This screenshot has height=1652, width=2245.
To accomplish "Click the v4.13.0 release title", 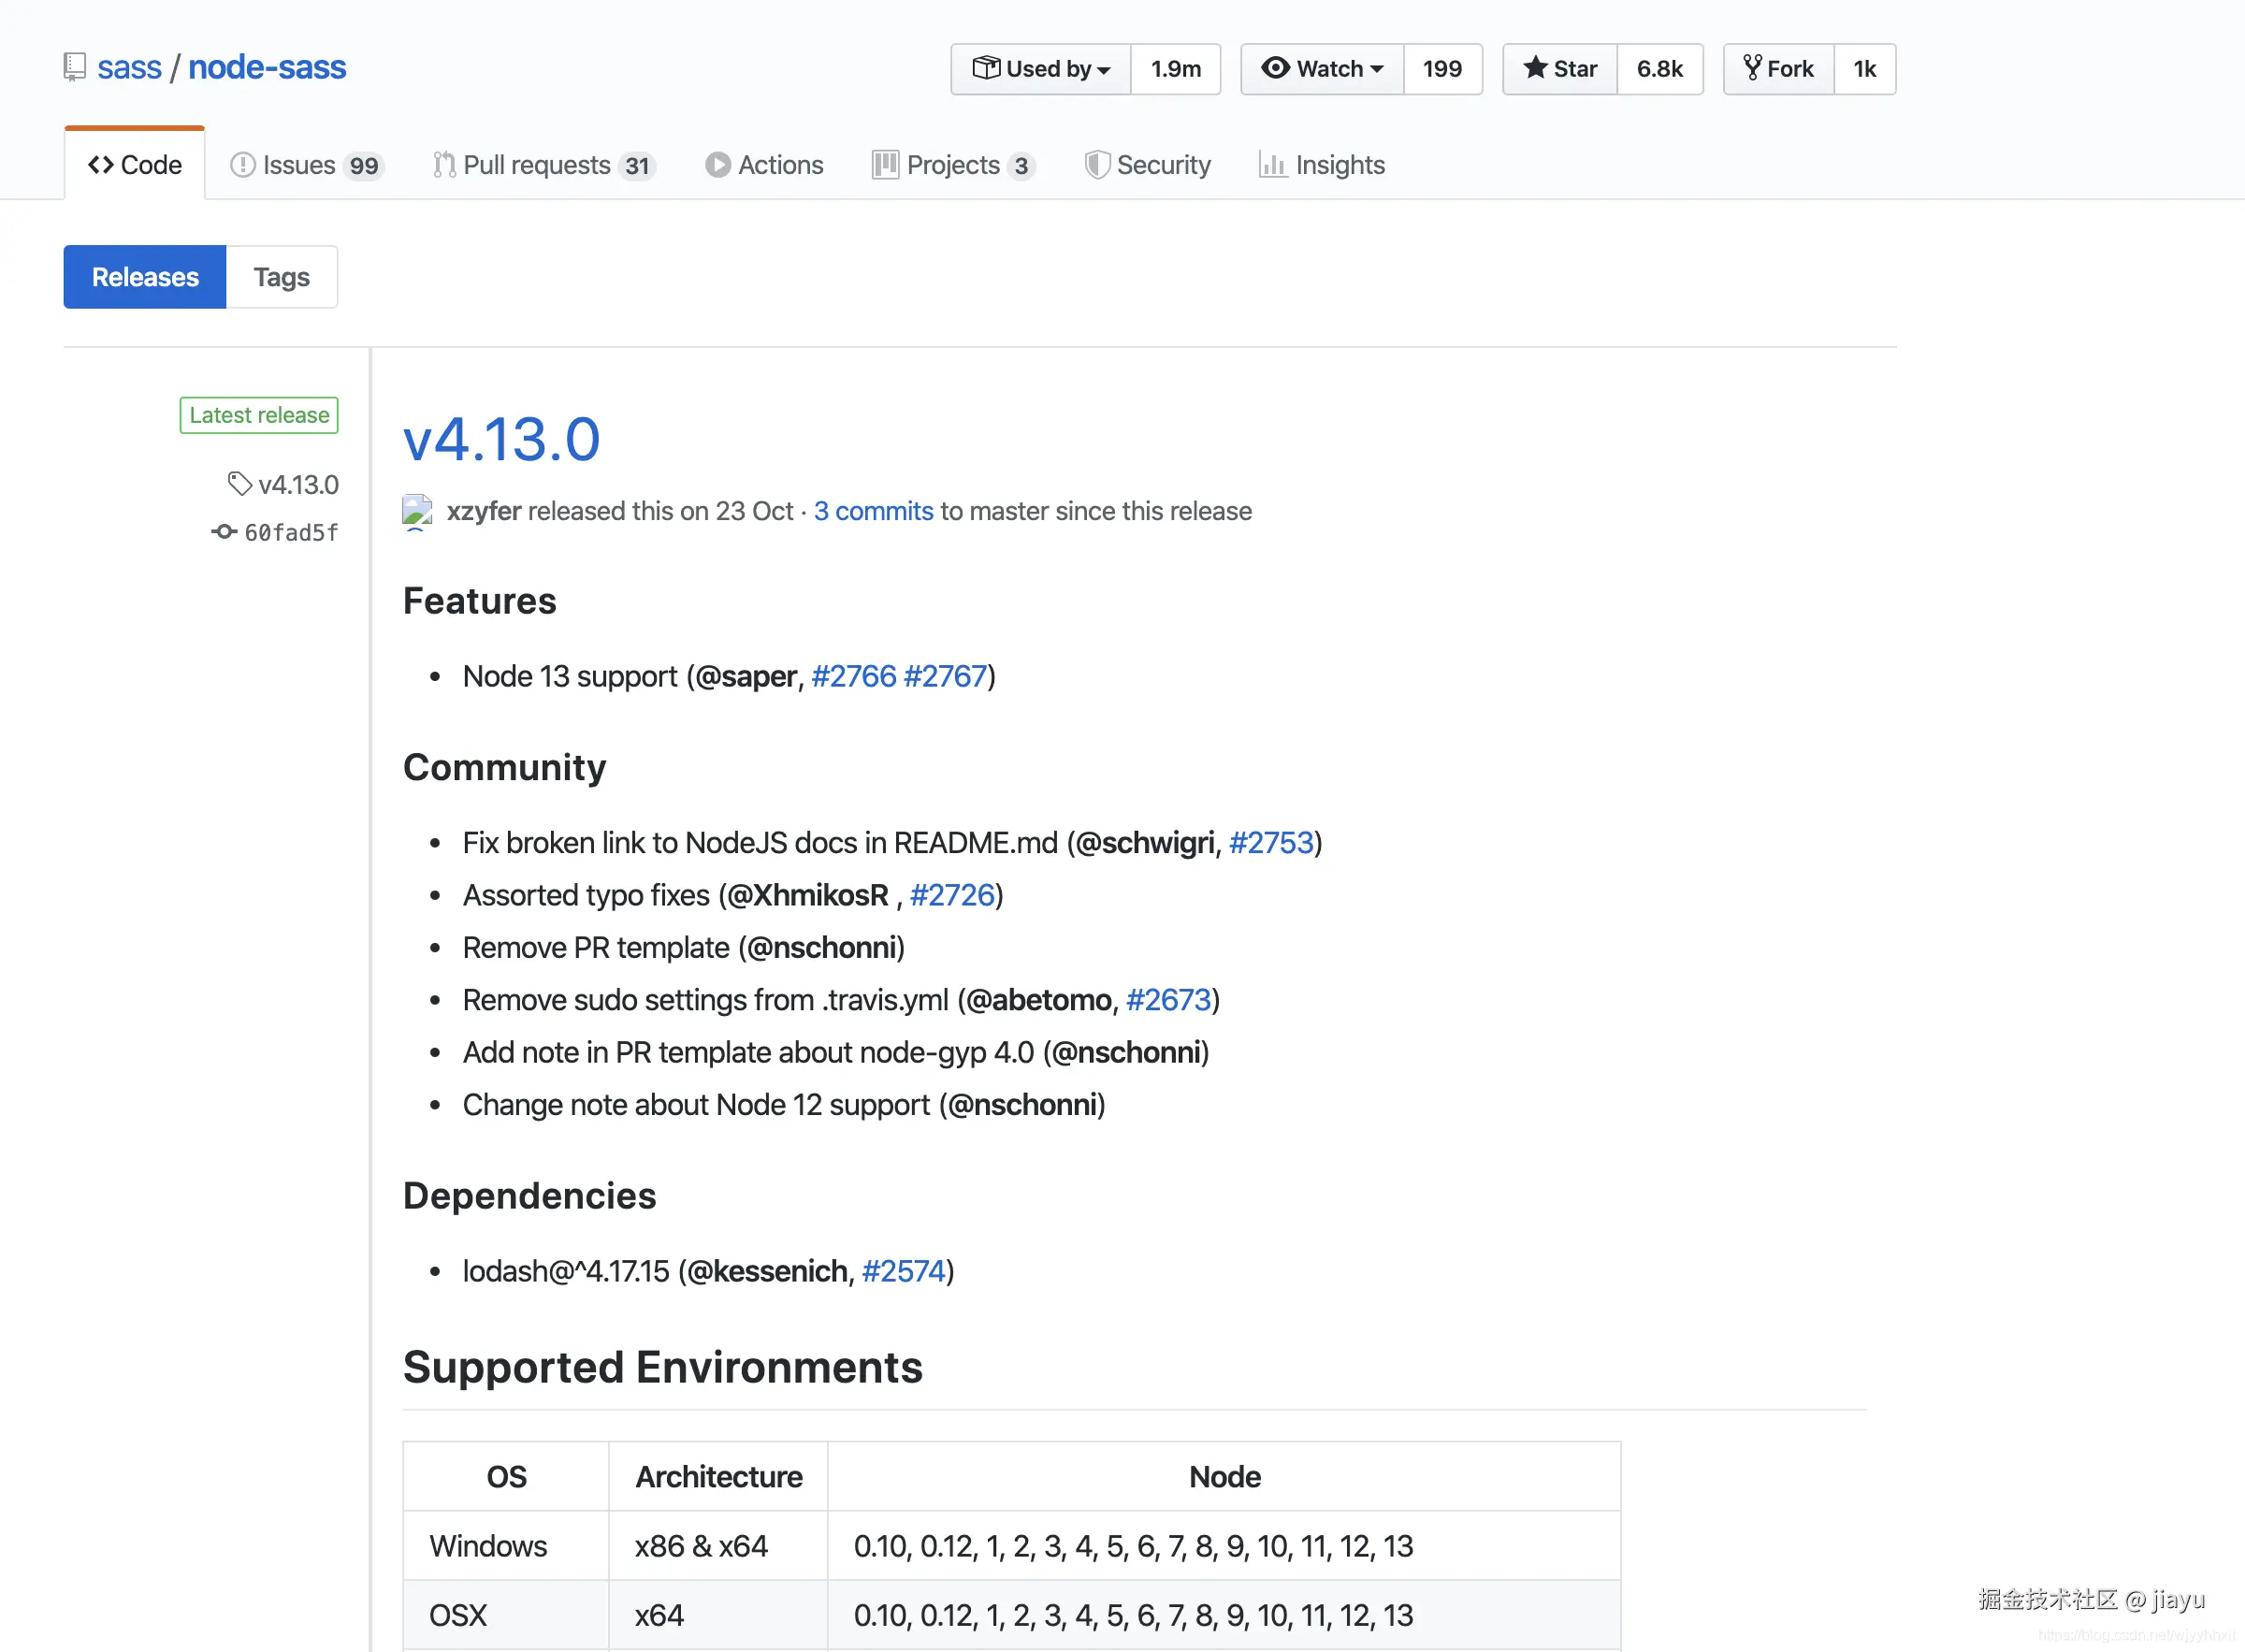I will click(501, 439).
